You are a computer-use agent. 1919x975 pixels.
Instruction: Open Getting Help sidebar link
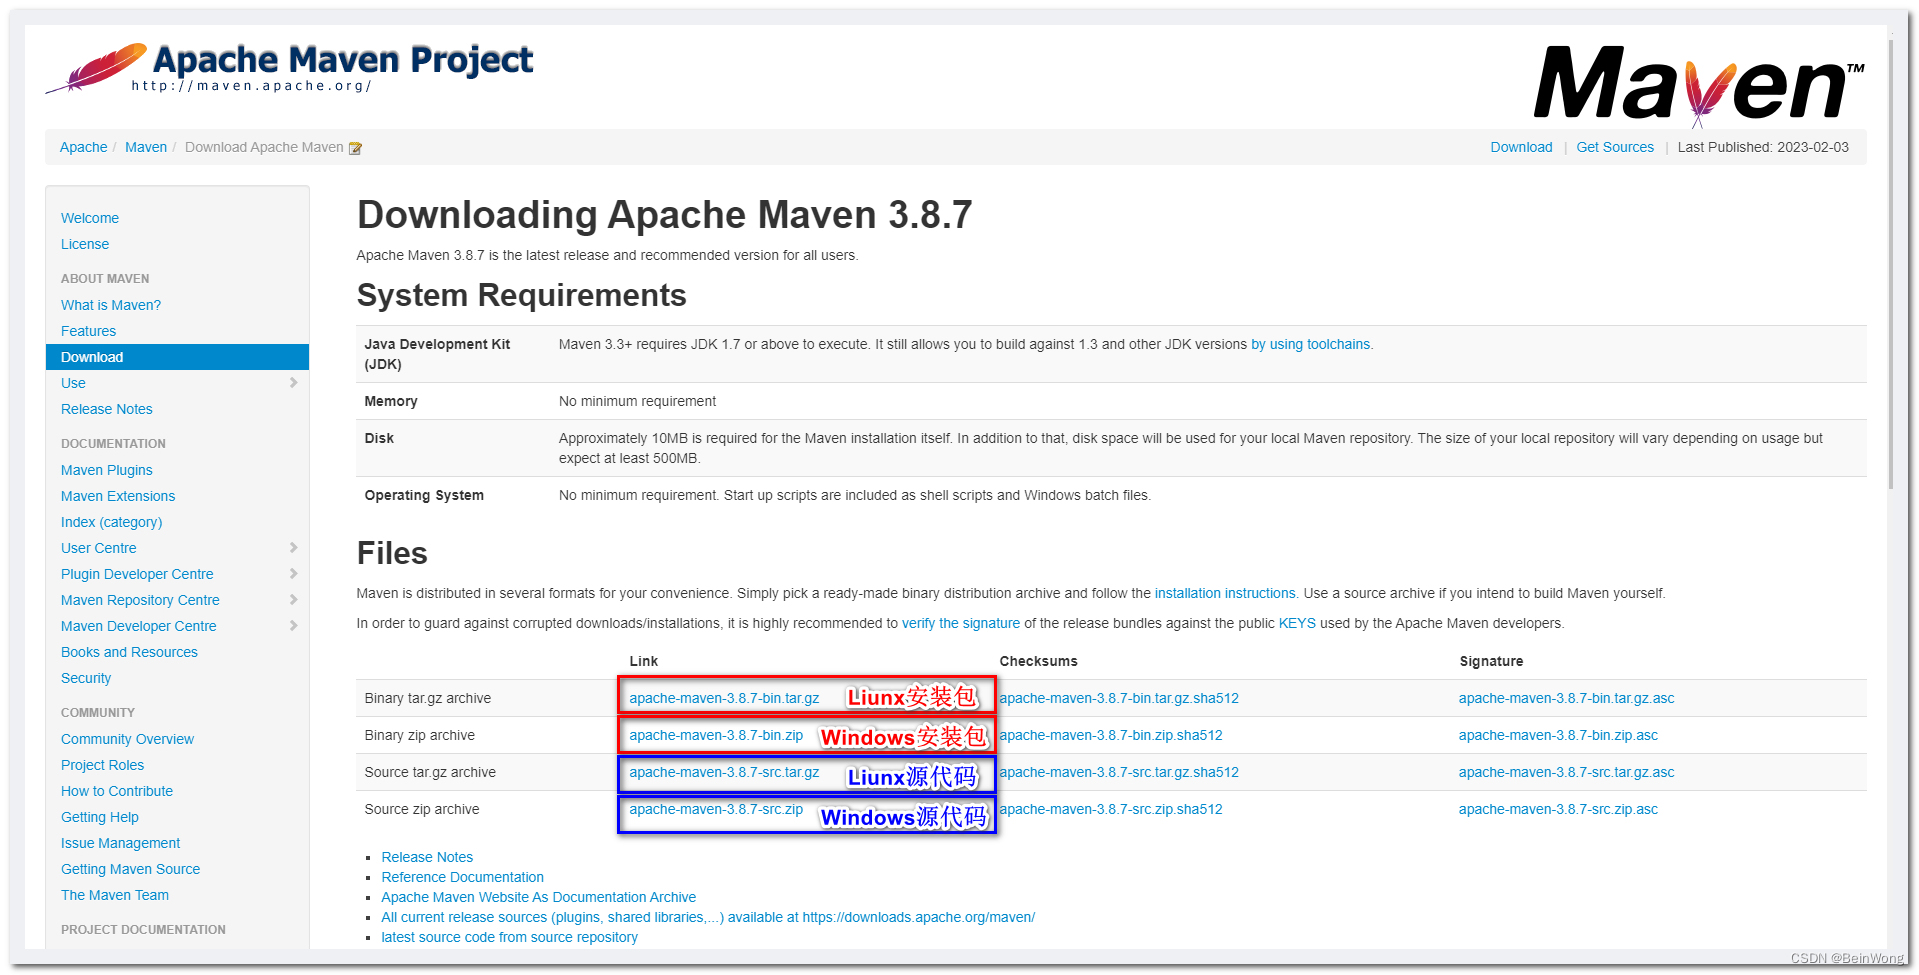(x=100, y=817)
